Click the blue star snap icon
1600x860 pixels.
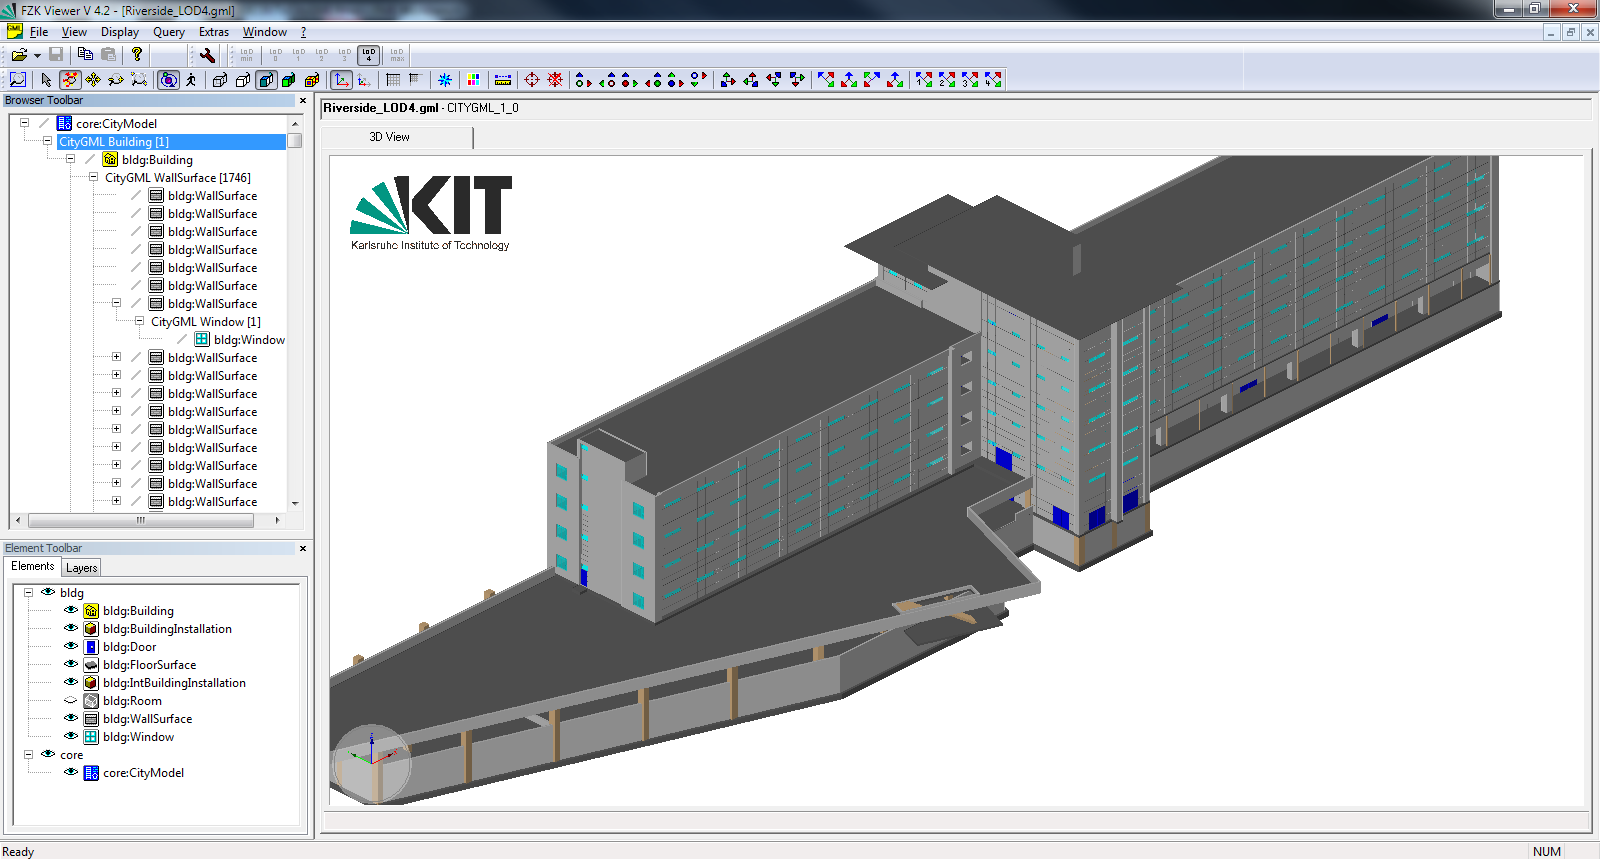[445, 80]
